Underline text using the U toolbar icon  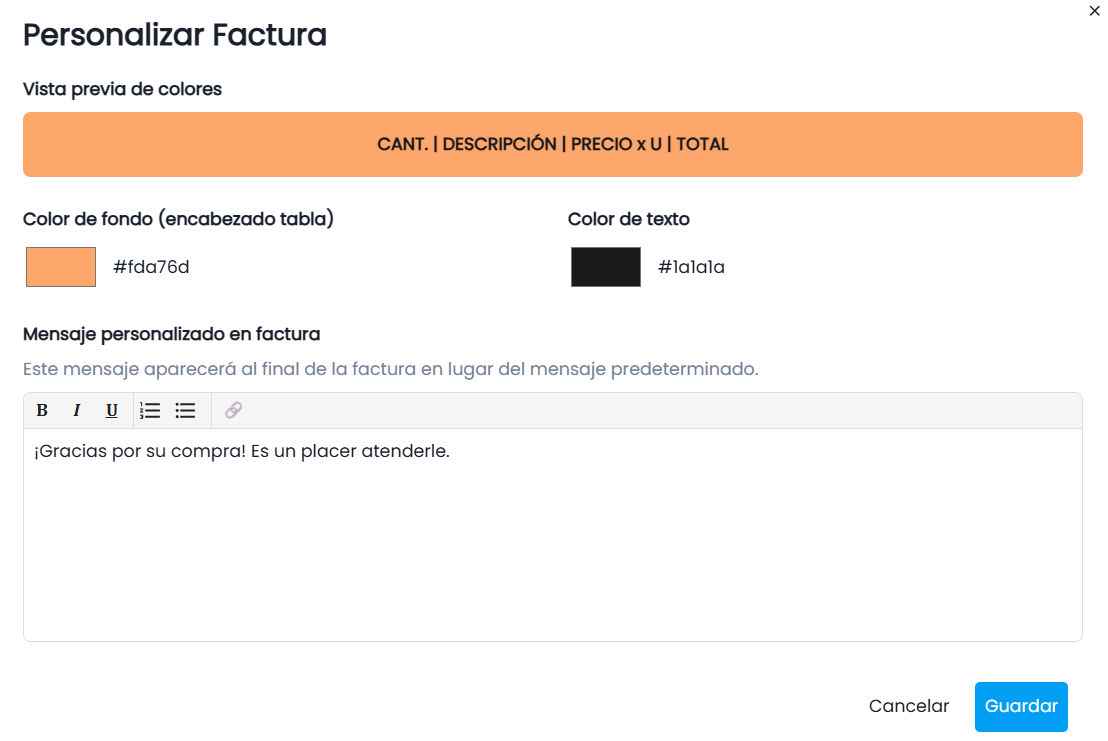(112, 410)
